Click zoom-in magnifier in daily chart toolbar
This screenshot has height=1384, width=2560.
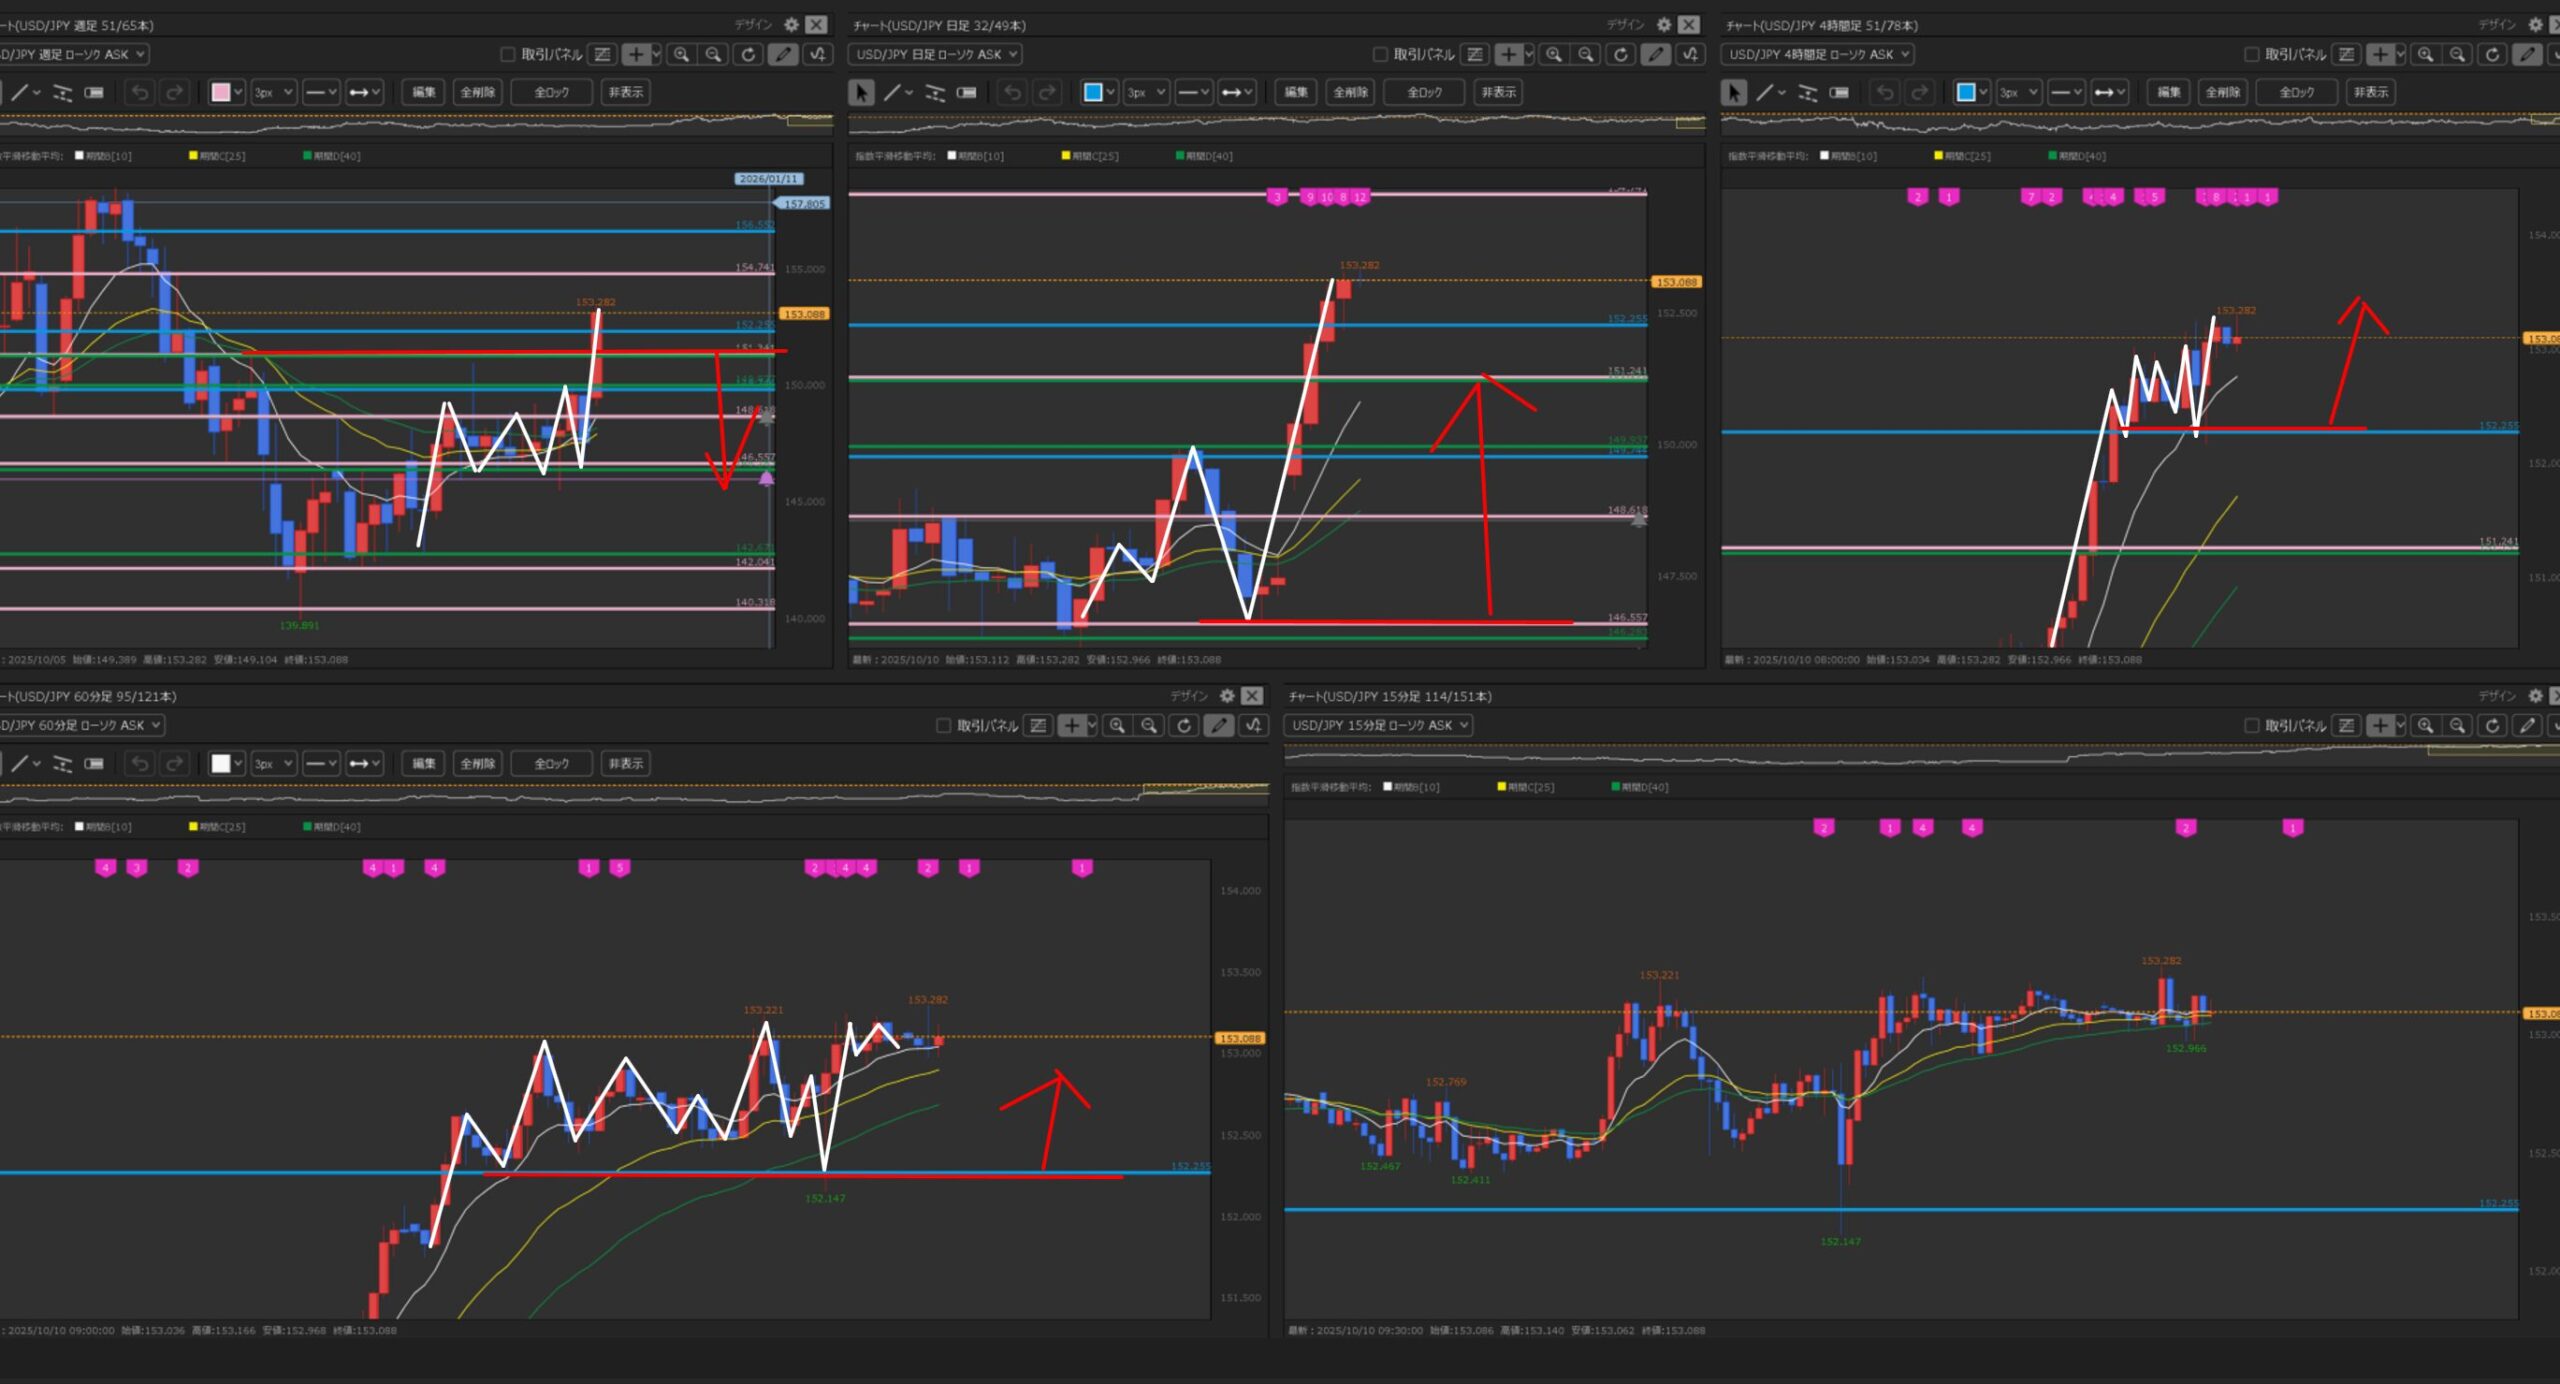point(1553,55)
